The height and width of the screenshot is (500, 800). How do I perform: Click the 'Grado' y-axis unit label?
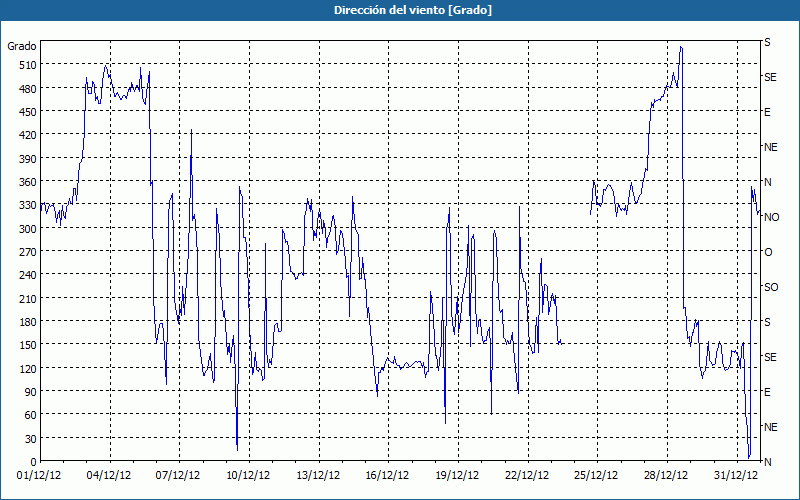click(21, 46)
